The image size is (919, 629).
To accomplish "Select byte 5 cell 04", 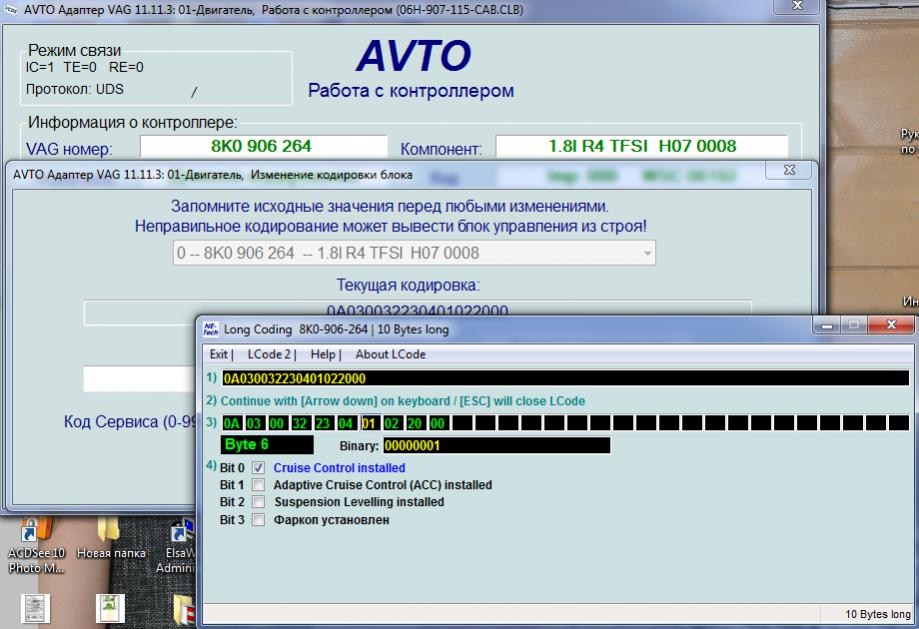I will [x=346, y=423].
